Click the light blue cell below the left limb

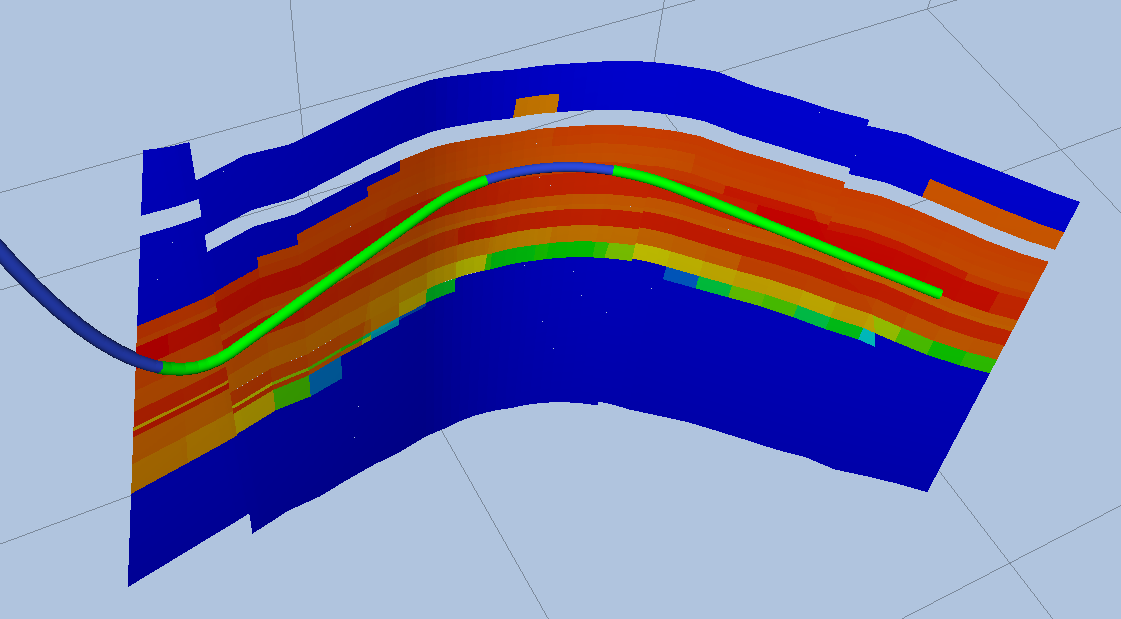[325, 378]
